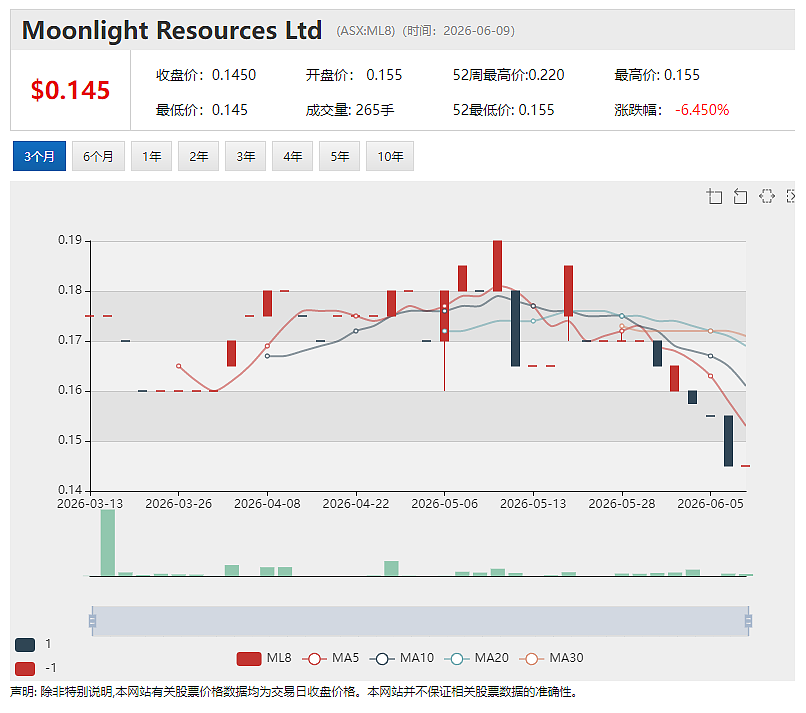Click the 52最低价: 0.155 value
Viewport: 806px width, 713px height.
[x=503, y=110]
